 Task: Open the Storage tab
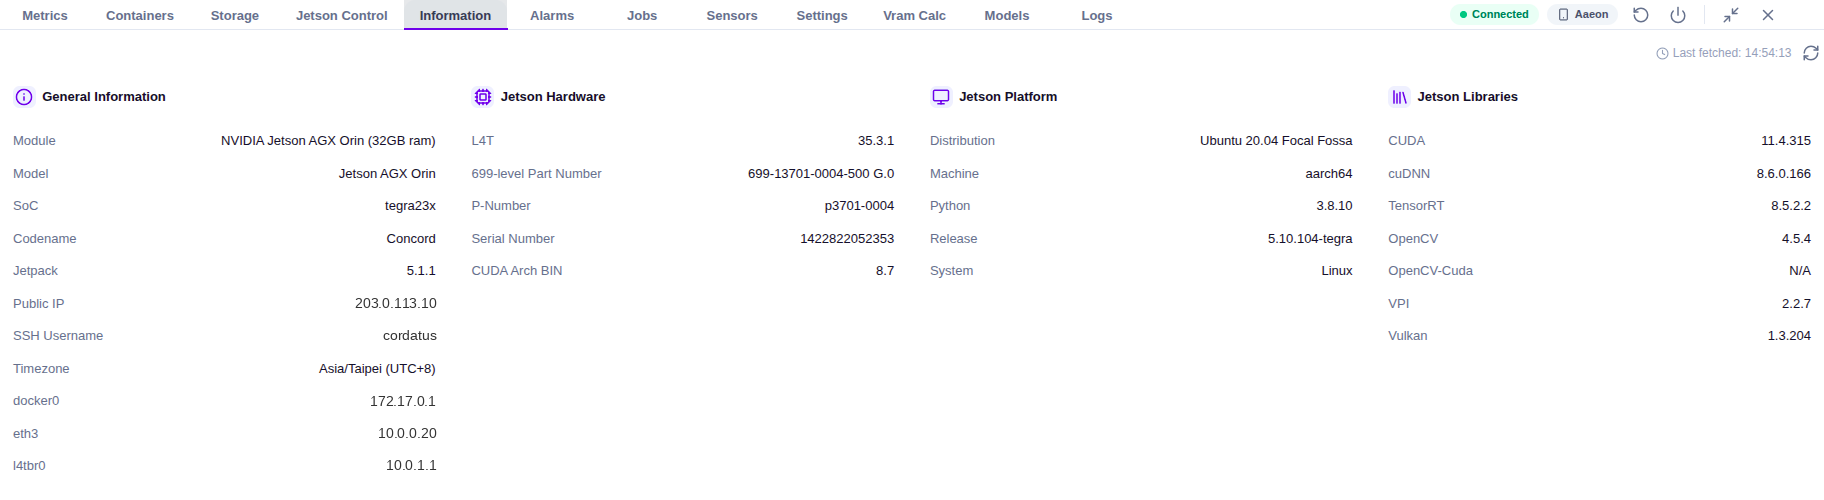pos(235,16)
